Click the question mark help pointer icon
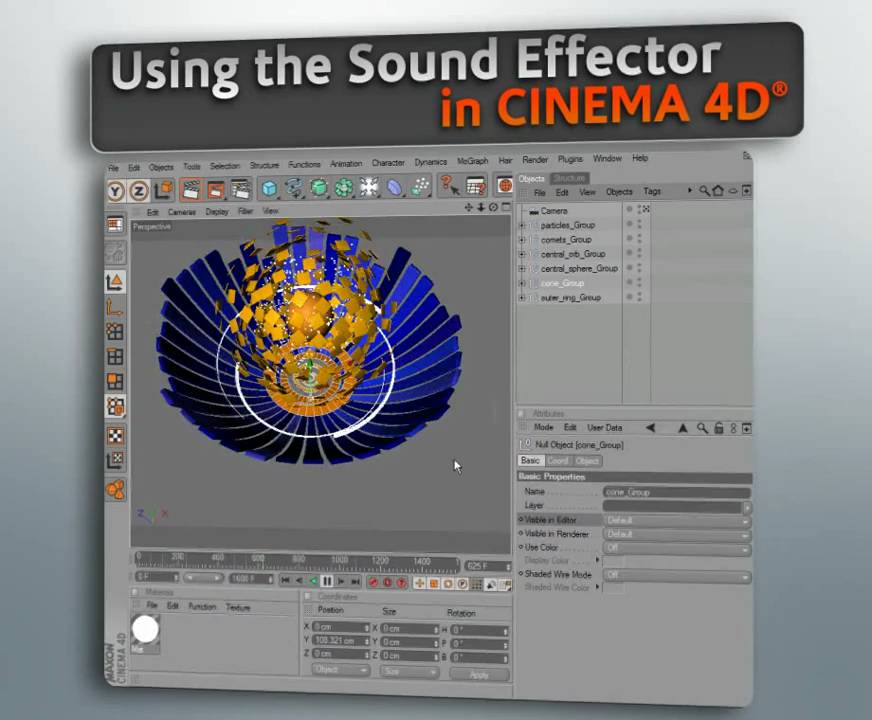The image size is (872, 720). coord(450,185)
